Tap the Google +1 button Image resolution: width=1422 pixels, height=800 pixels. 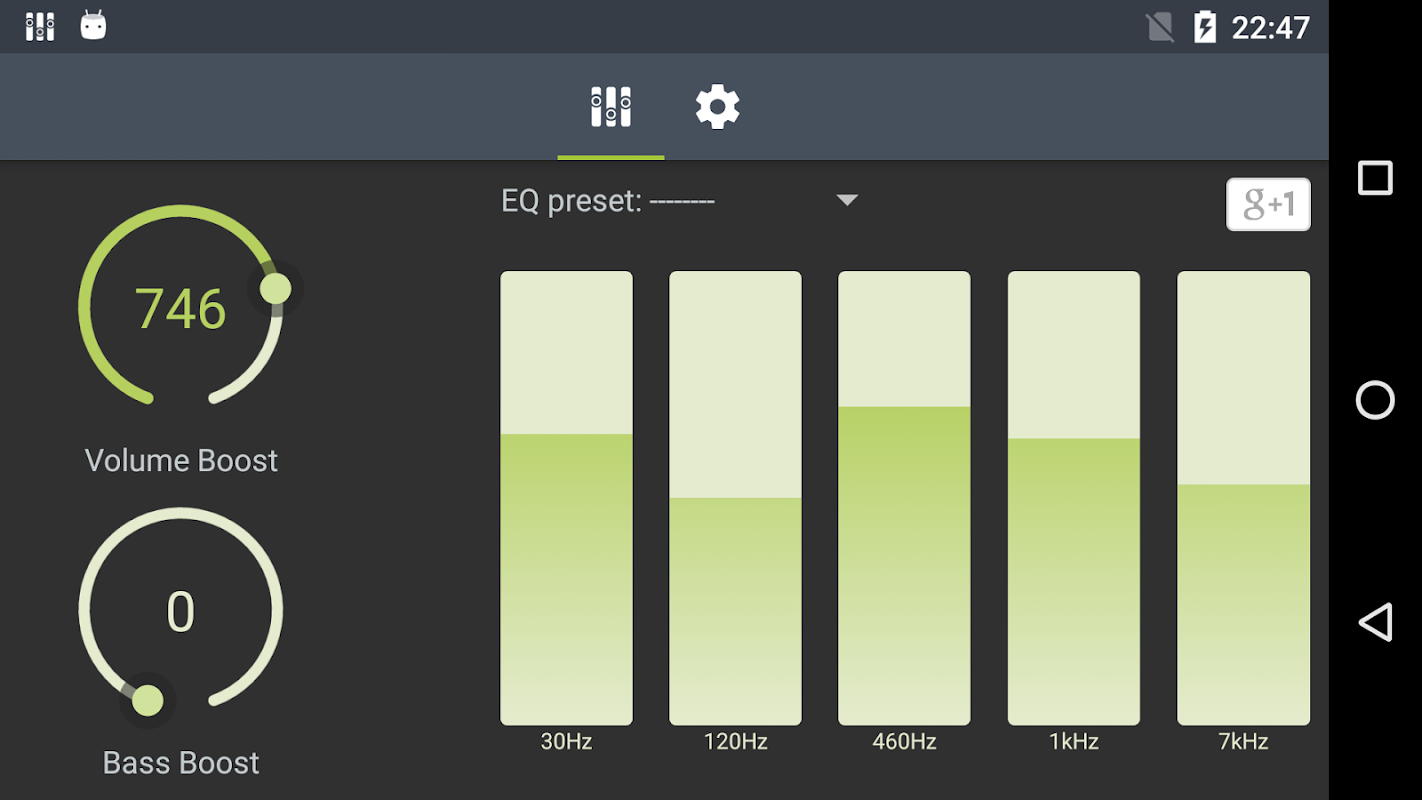point(1268,205)
